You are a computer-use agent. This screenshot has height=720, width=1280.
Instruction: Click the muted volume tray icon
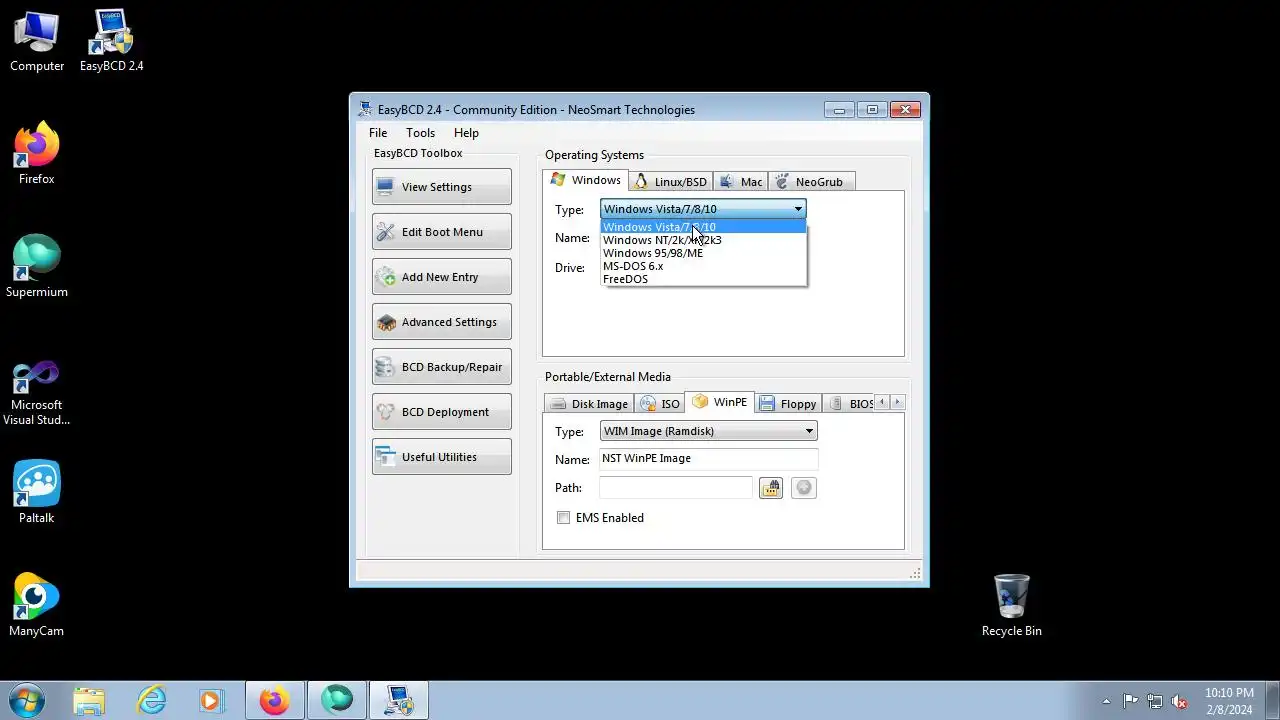click(x=1179, y=701)
